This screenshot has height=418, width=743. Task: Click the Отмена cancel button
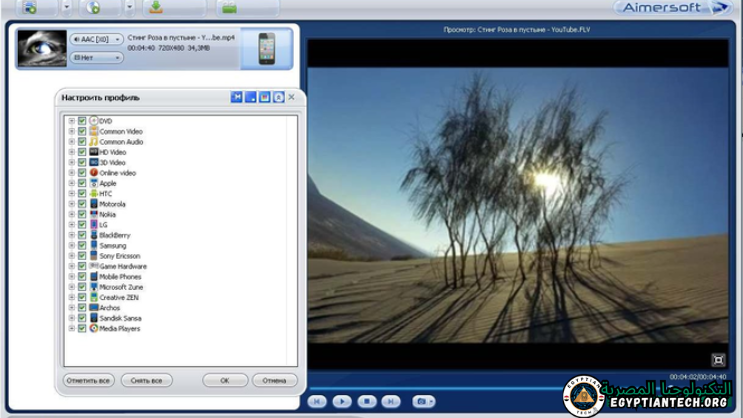coord(274,380)
